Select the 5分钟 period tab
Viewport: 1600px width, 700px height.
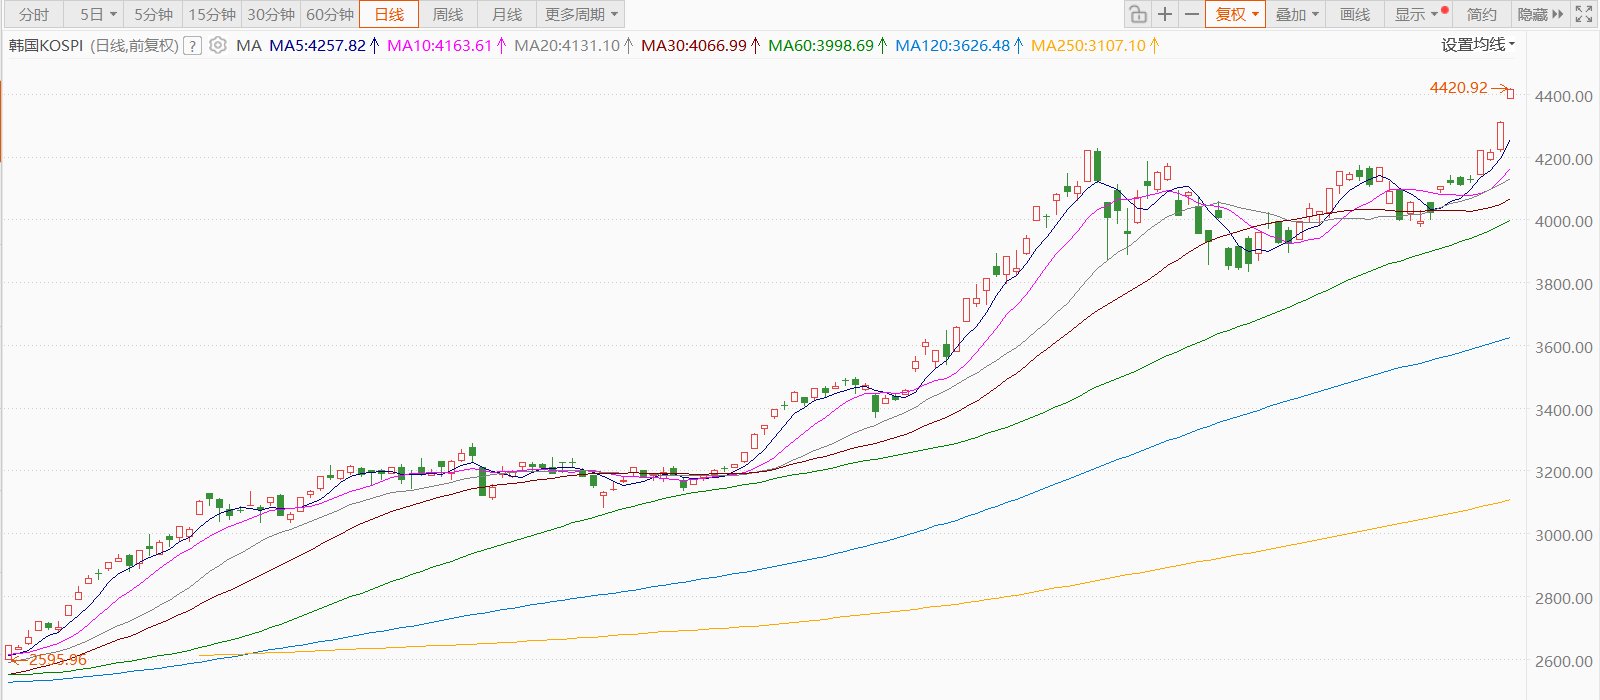(x=153, y=14)
